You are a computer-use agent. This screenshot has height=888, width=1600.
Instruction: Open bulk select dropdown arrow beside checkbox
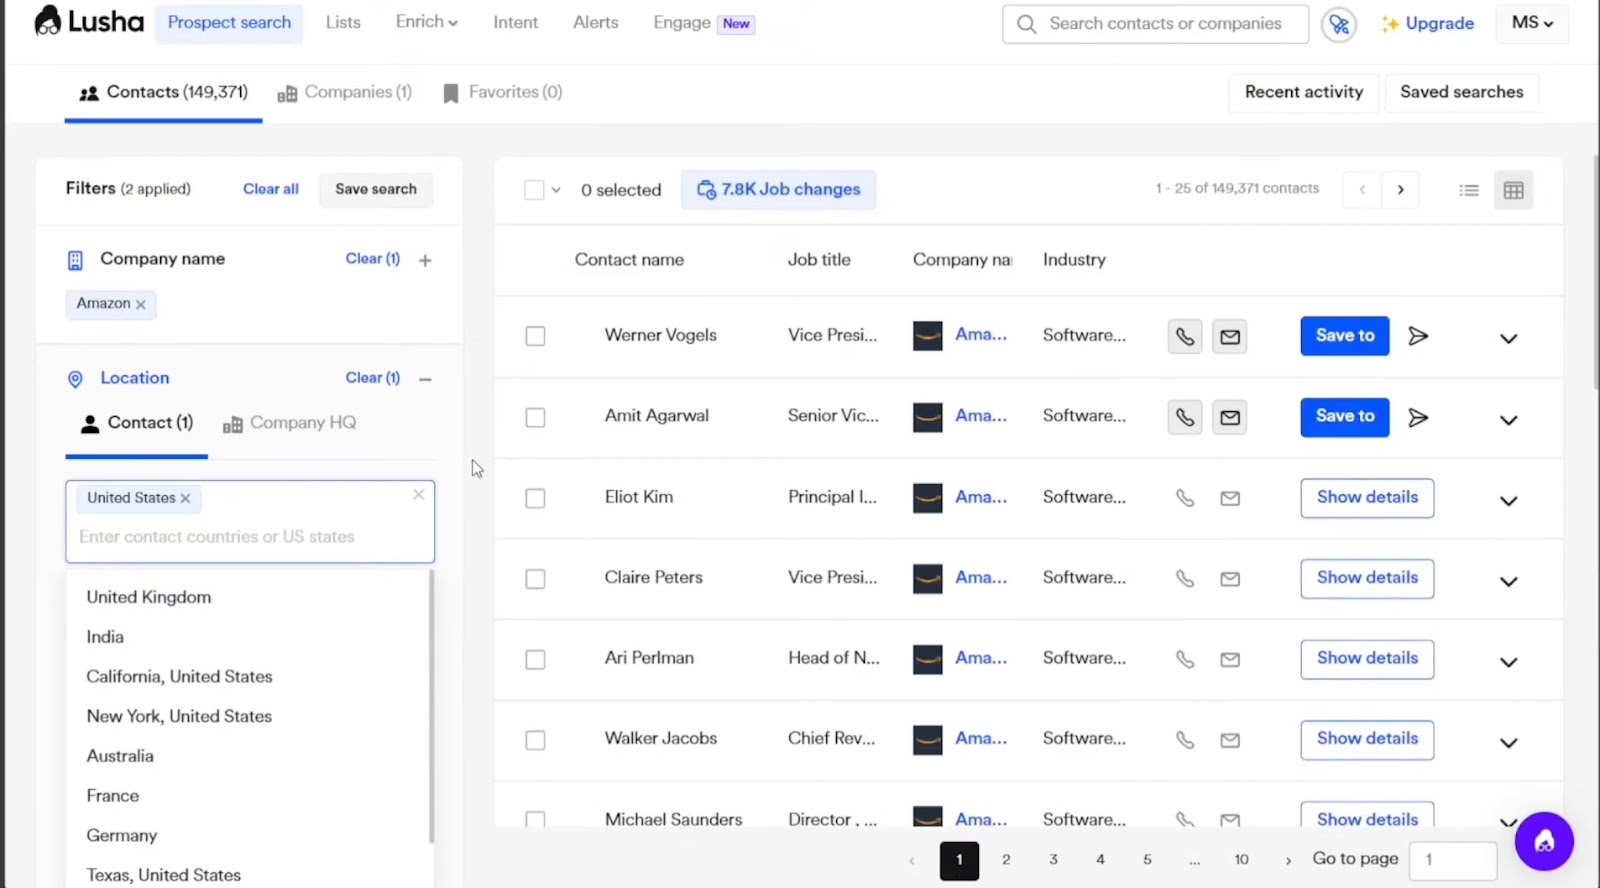point(556,190)
